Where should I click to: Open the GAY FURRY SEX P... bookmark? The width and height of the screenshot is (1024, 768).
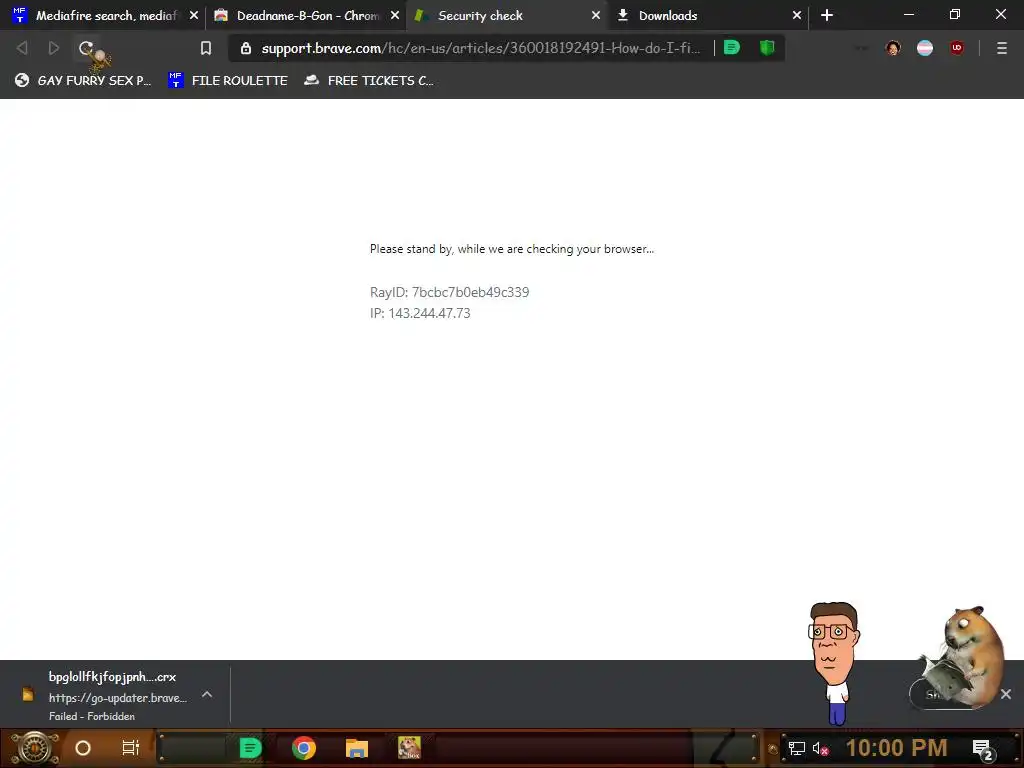click(x=83, y=80)
